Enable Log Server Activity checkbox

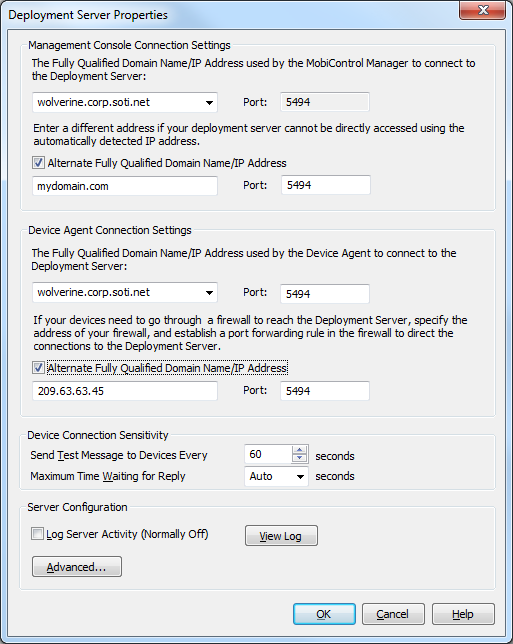pos(37,534)
